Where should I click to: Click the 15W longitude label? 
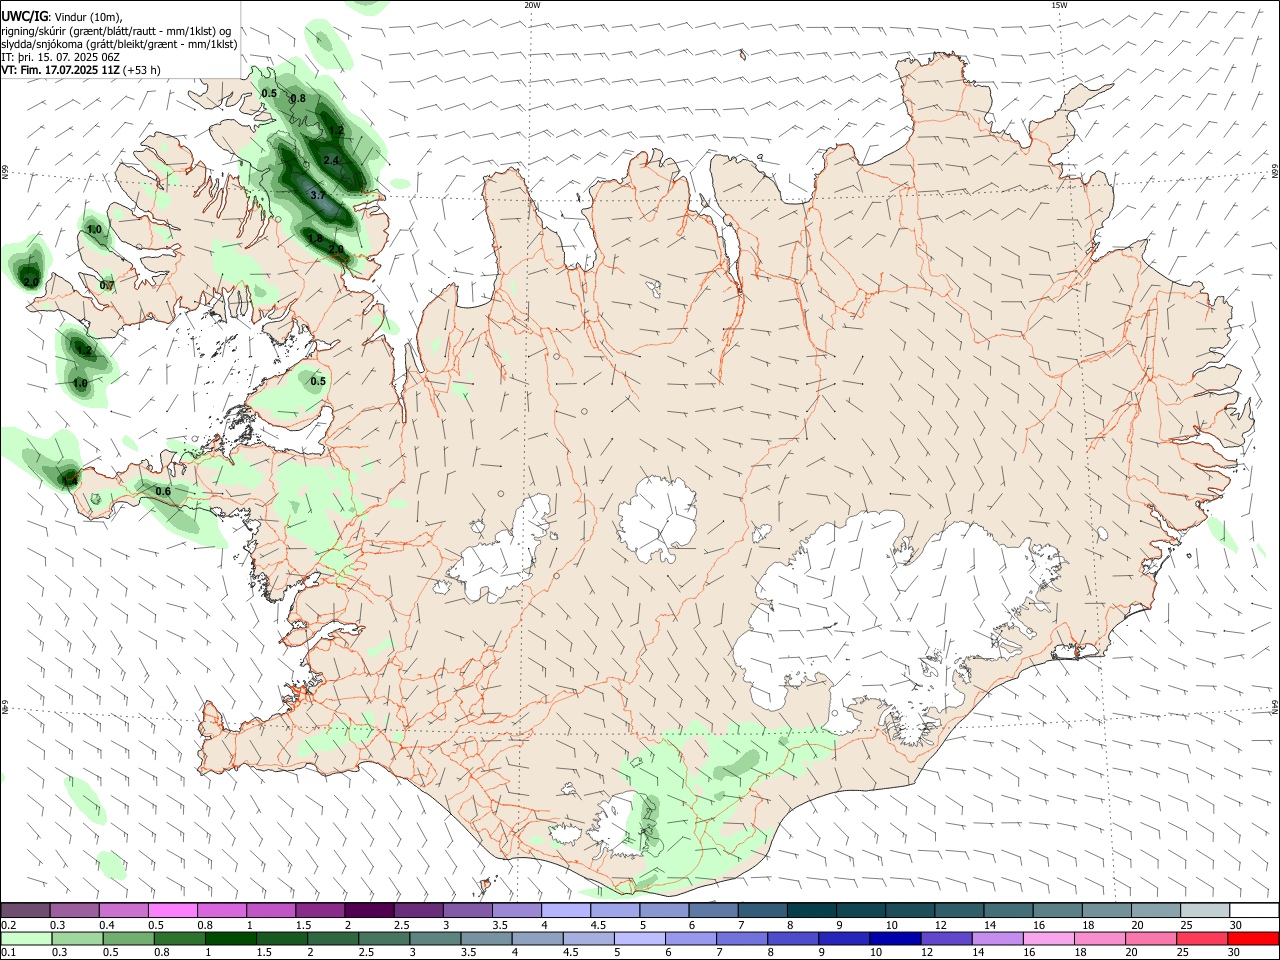[1059, 5]
